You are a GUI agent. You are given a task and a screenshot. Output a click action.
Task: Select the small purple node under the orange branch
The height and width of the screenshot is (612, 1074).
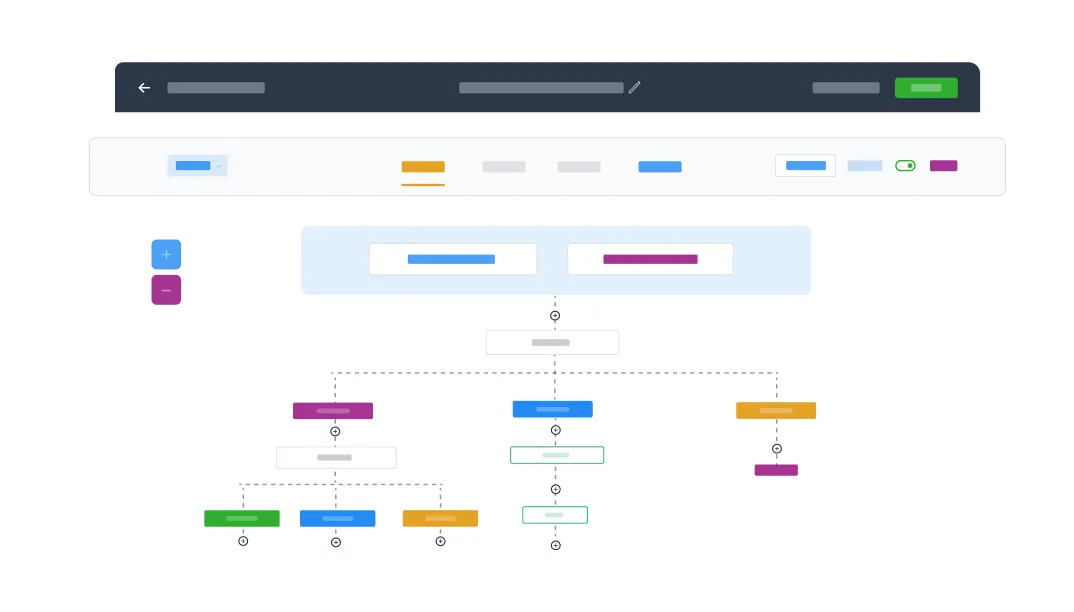776,470
